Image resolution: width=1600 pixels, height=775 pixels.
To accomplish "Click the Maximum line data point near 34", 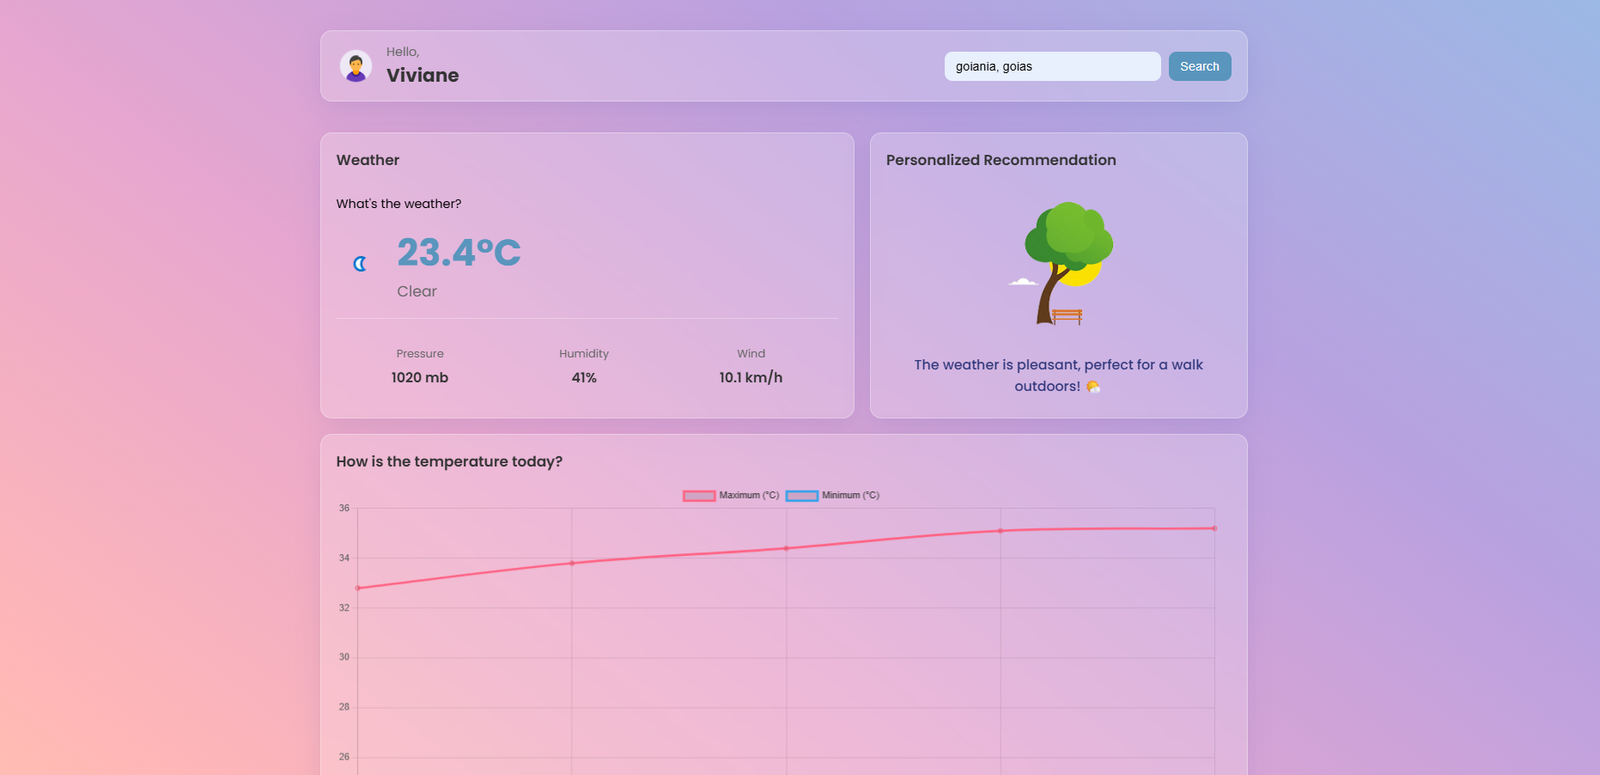I will (x=572, y=563).
